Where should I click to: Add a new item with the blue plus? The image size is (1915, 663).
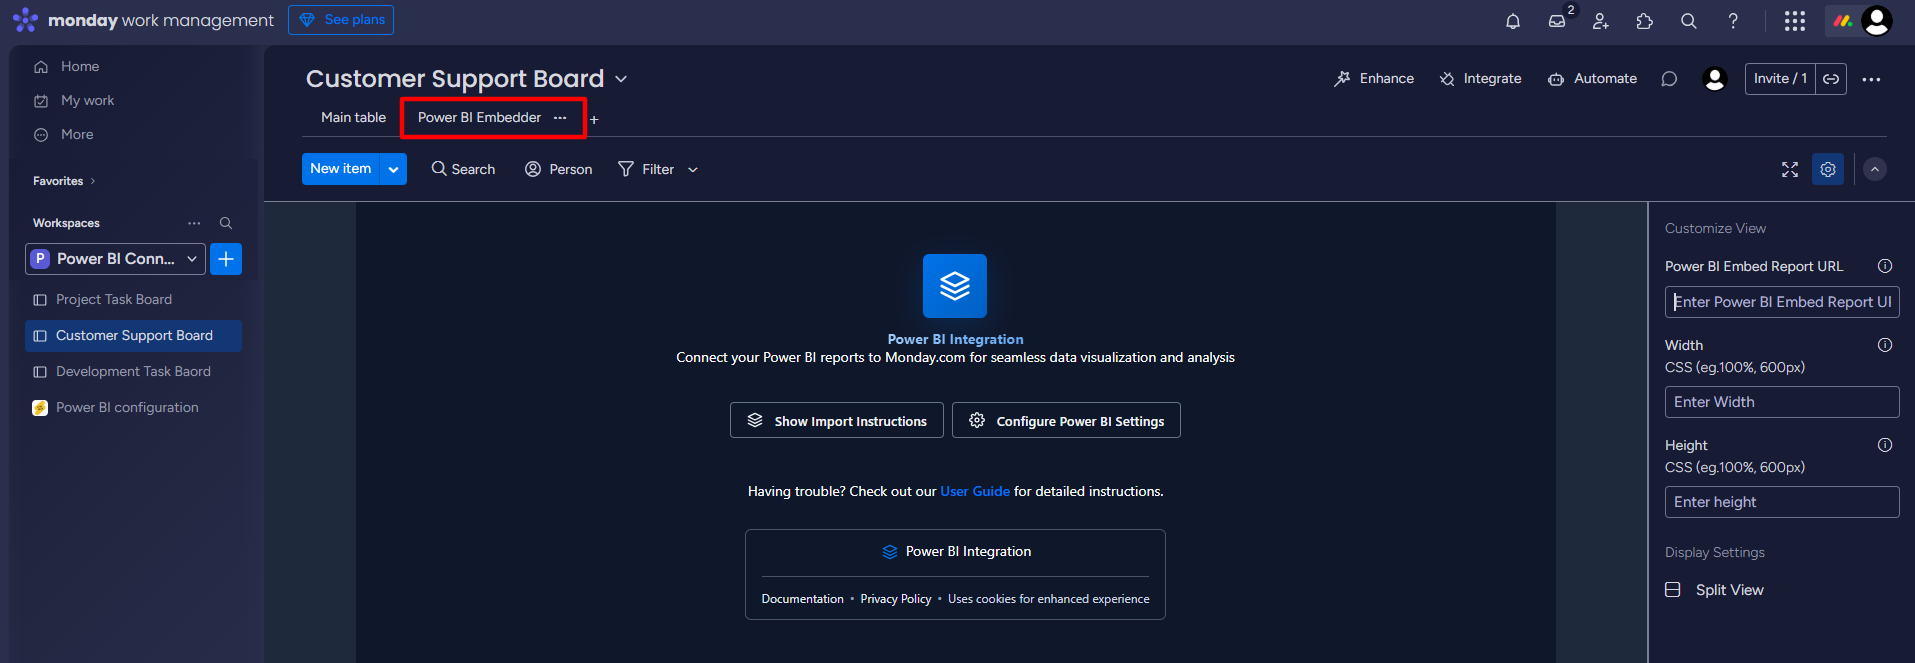226,259
